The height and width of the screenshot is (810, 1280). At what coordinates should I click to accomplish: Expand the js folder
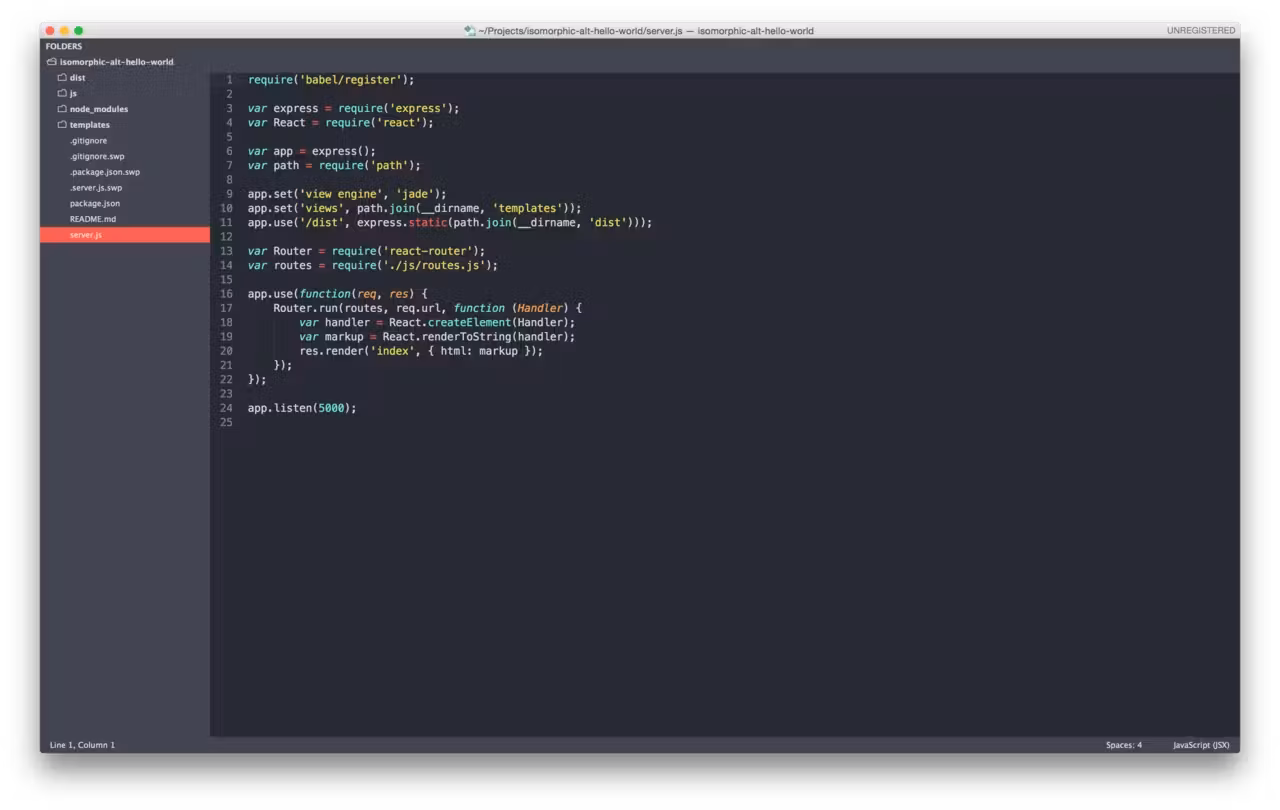click(73, 93)
